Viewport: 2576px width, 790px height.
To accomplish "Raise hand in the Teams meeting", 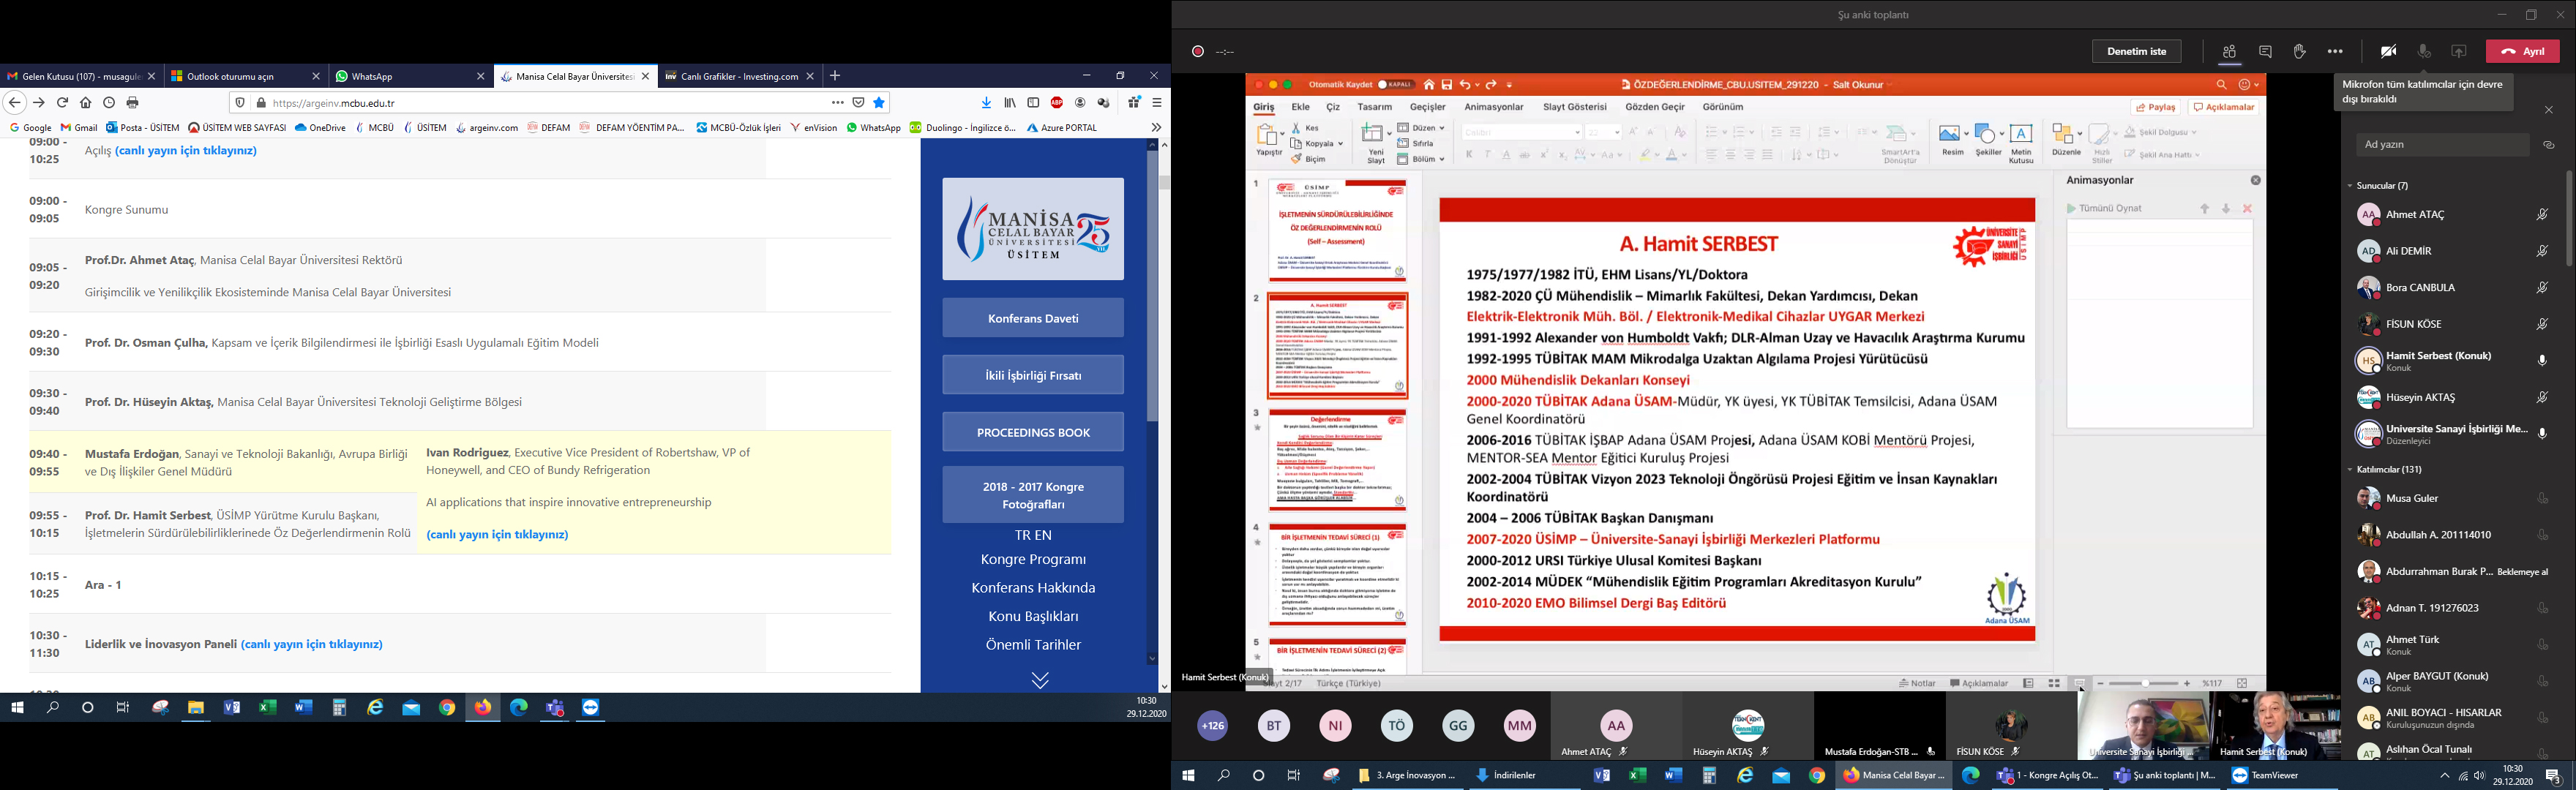I will 2299,52.
